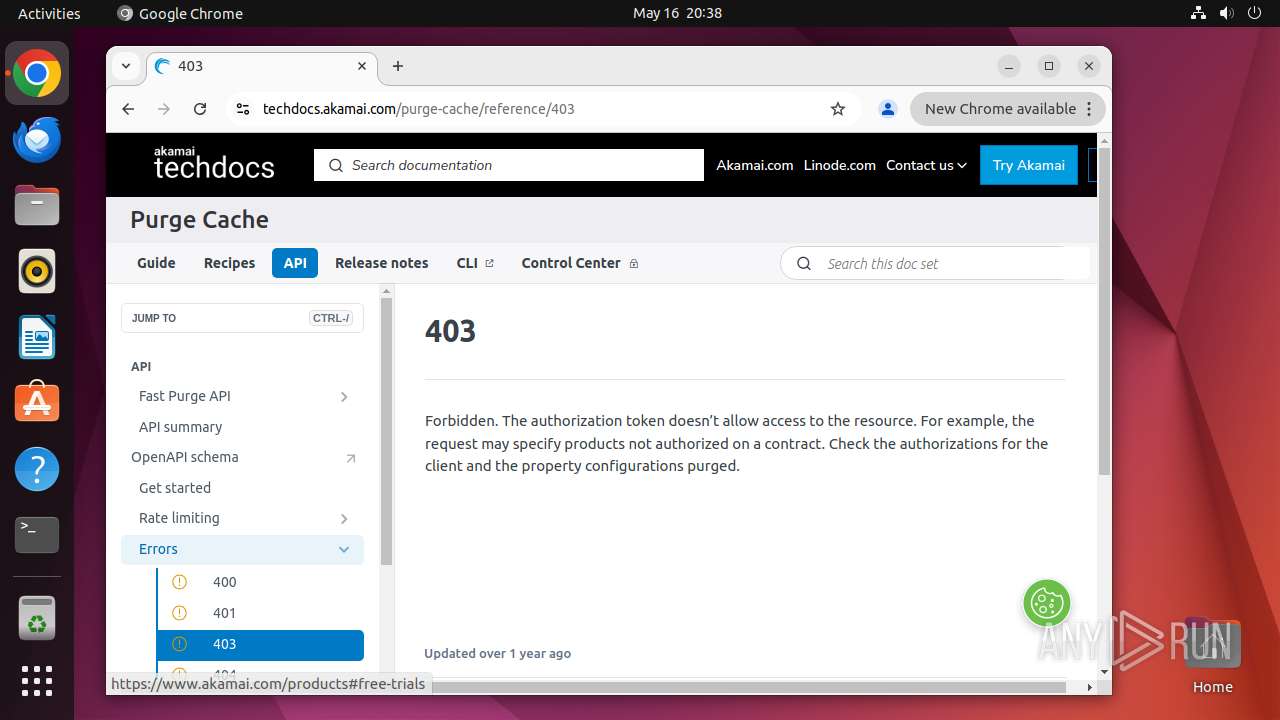Open the tab search dropdown arrow

click(x=126, y=66)
